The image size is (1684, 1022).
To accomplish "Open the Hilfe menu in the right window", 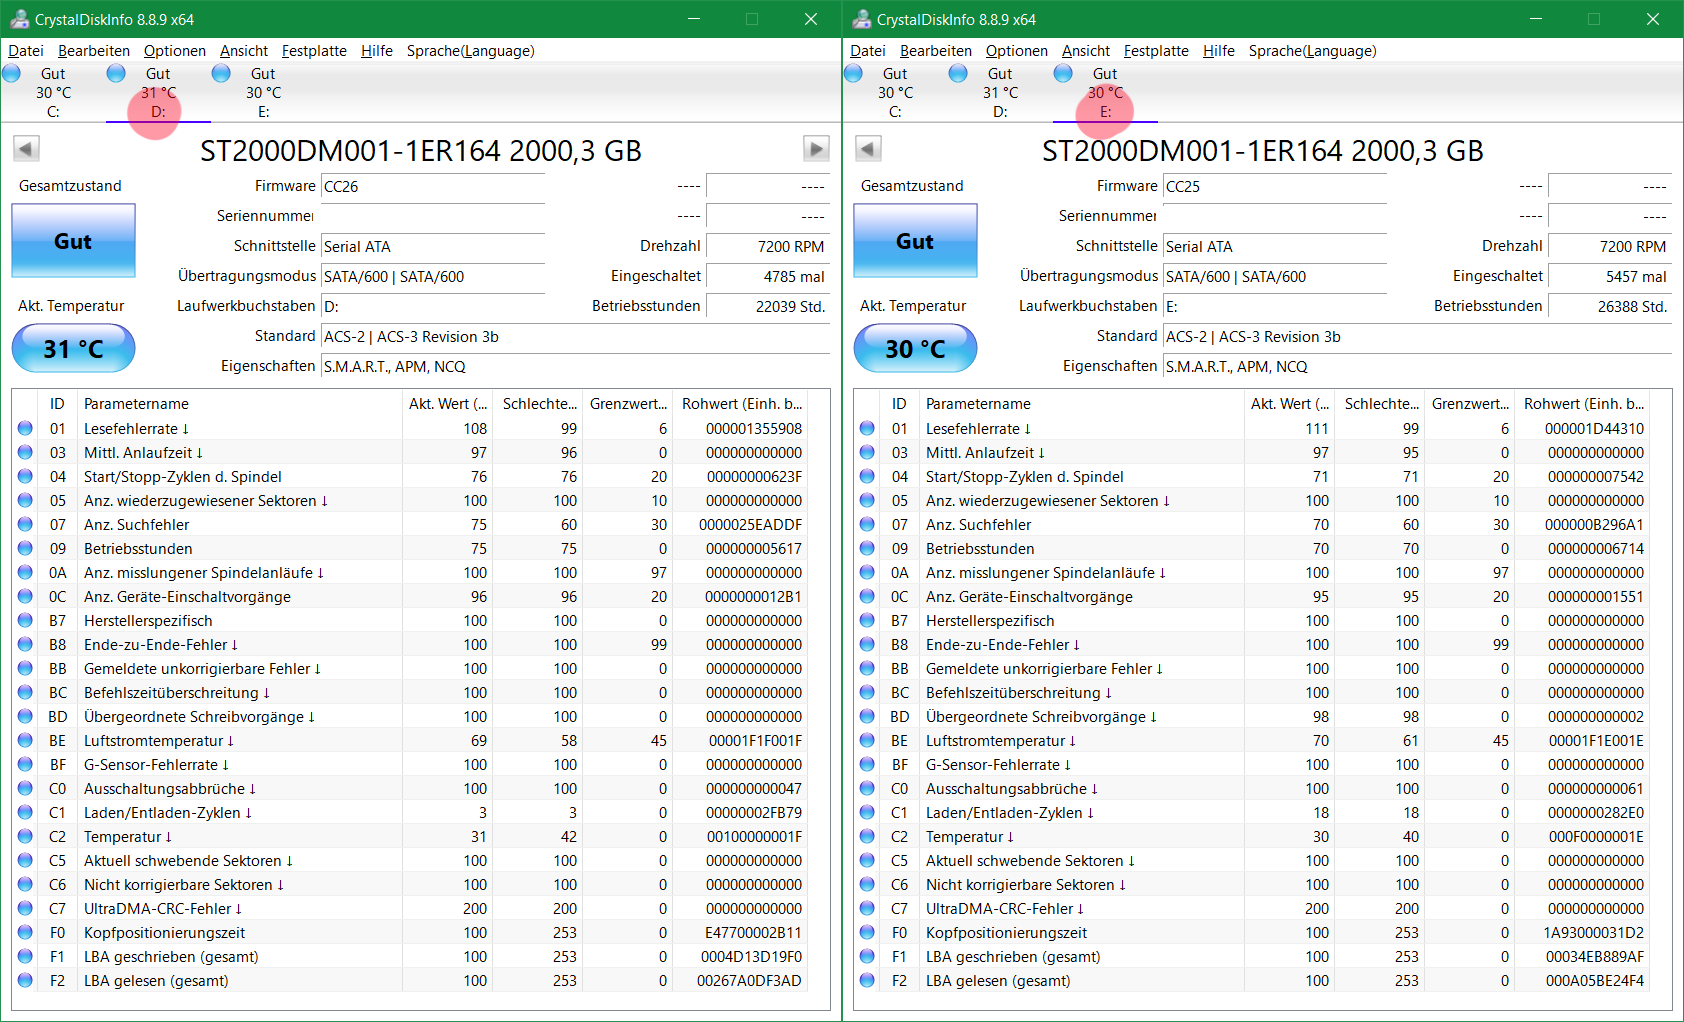I will click(1218, 50).
